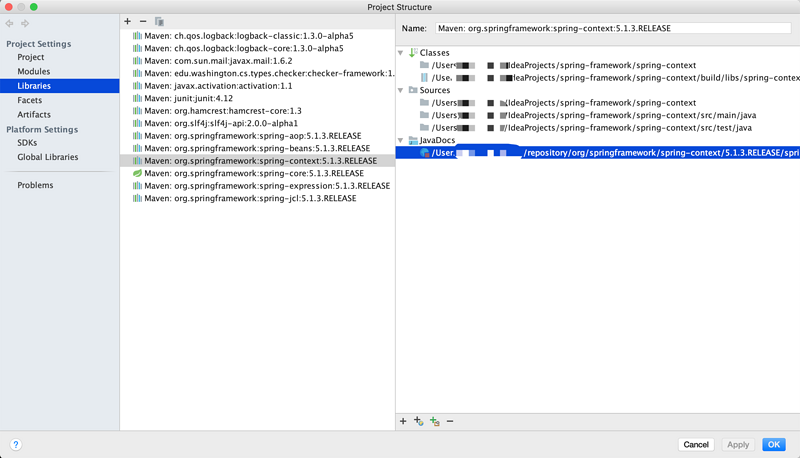Select Maven spring-expression:5.1.3.RELEASE library
The image size is (800, 458).
[258, 186]
